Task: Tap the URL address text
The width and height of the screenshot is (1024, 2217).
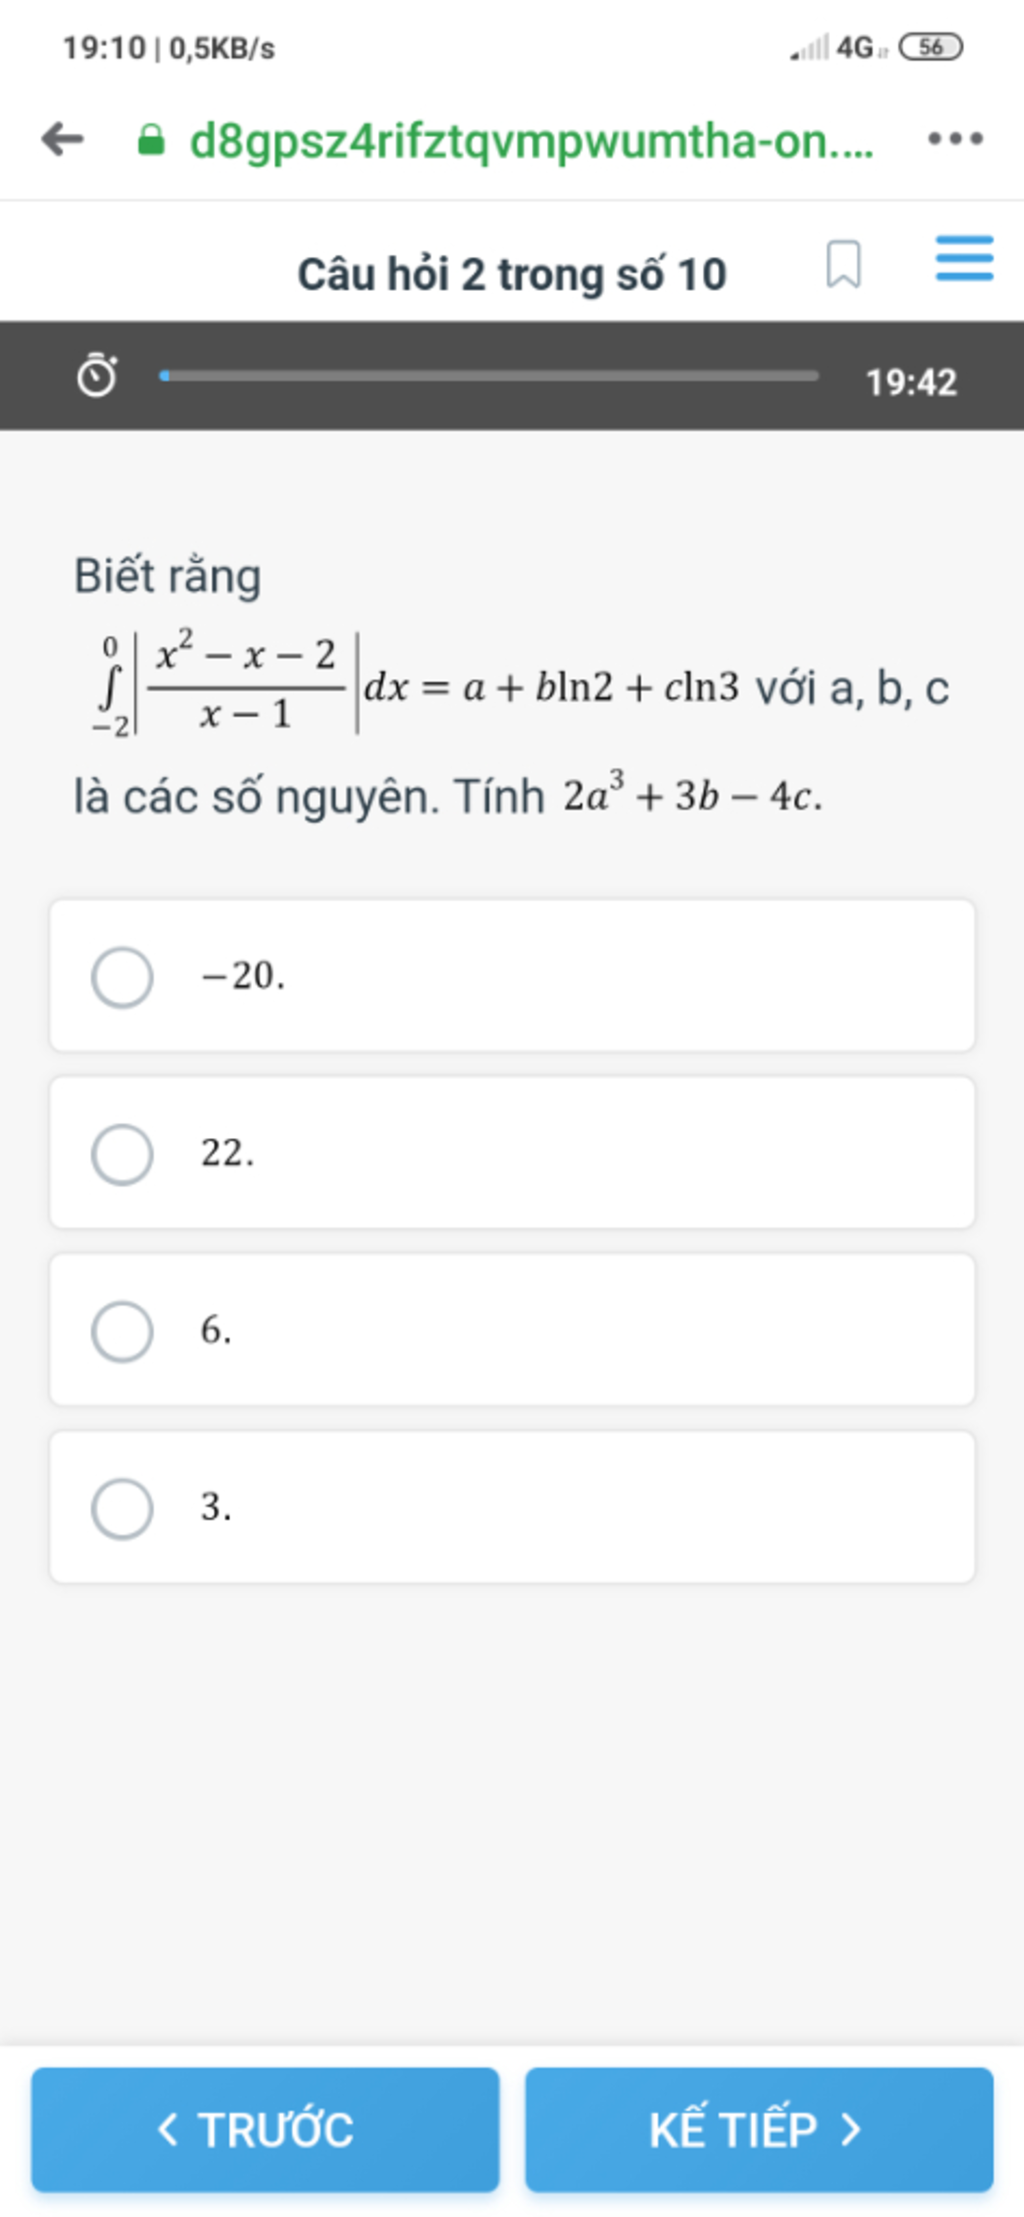Action: (x=531, y=141)
